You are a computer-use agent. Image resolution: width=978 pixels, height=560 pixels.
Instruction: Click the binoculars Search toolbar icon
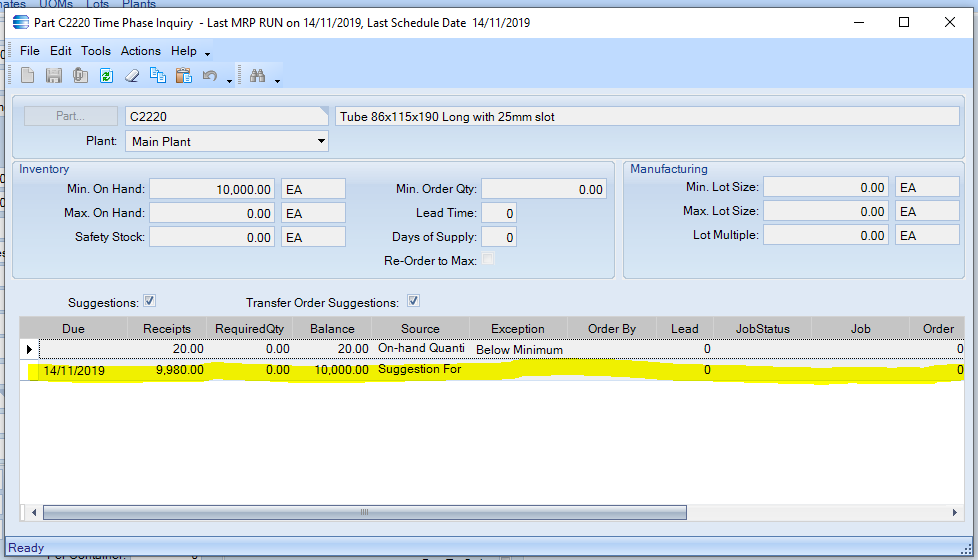point(258,75)
